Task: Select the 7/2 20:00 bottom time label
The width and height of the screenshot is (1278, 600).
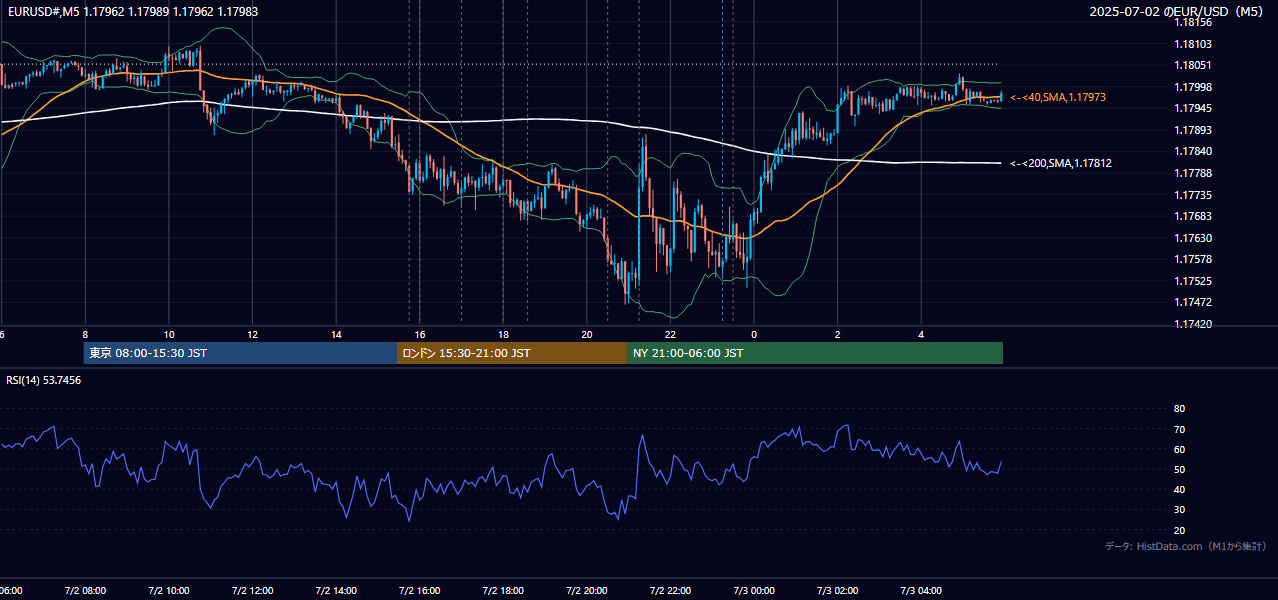Action: pyautogui.click(x=586, y=591)
